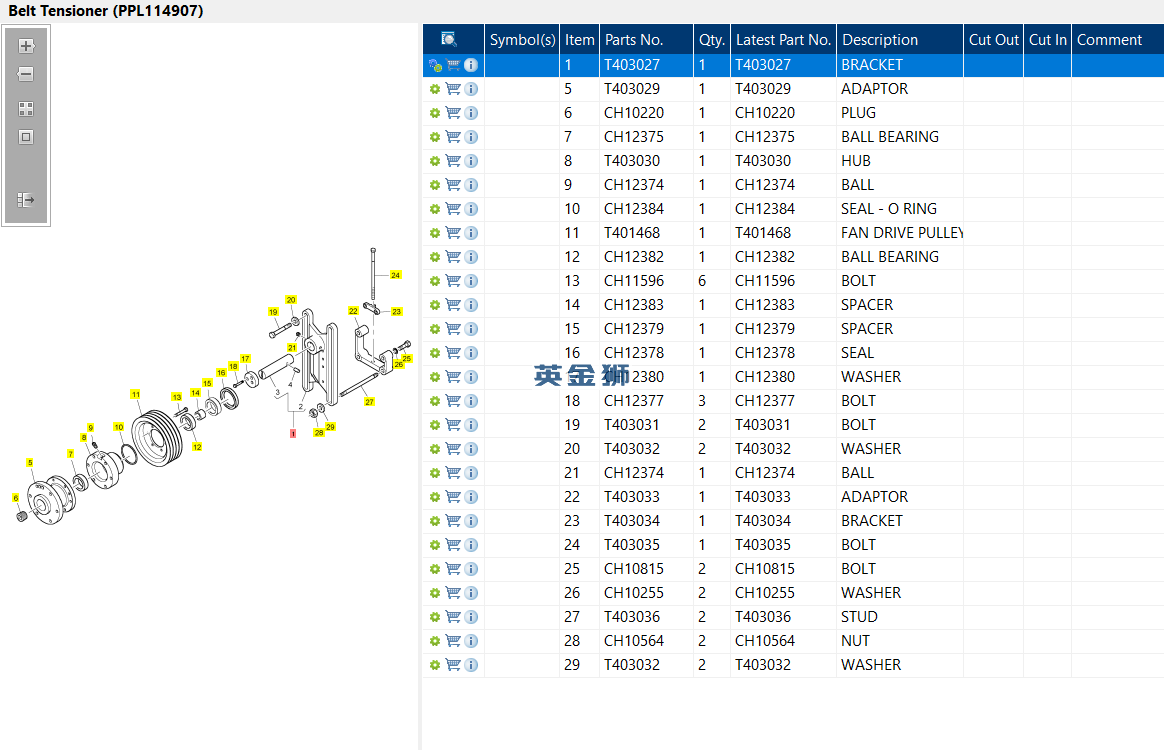Viewport: 1164px width, 750px height.
Task: Show info for item 23 T403034 BRACKET
Action: pos(471,521)
